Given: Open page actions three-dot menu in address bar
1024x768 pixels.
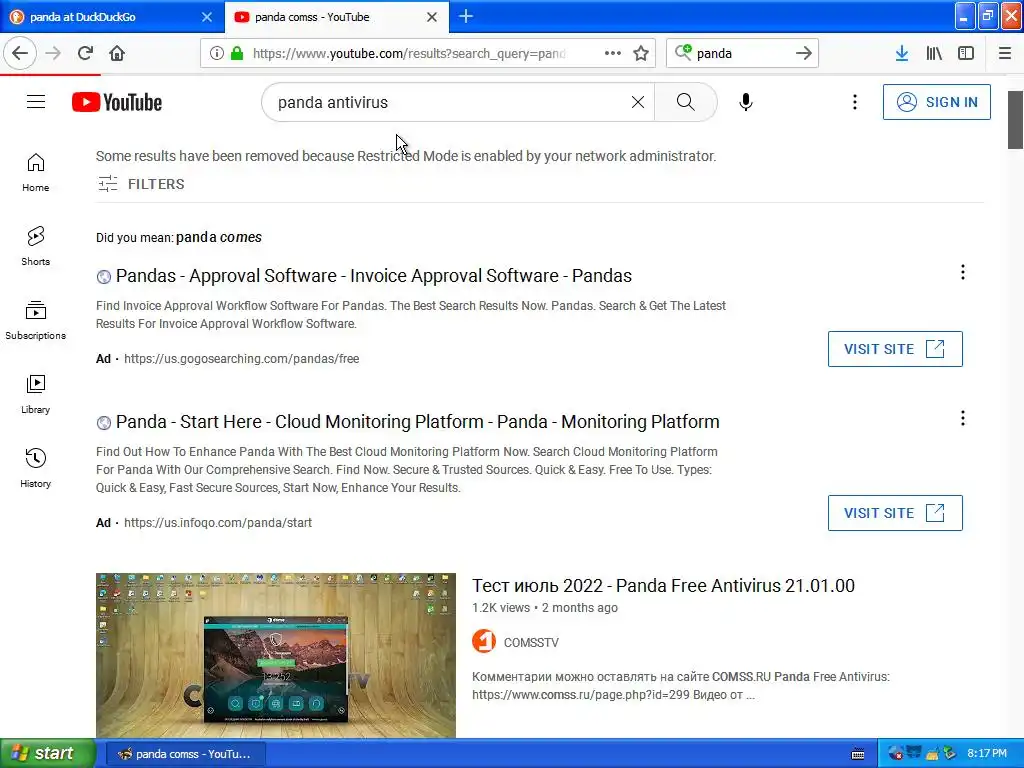Looking at the screenshot, I should tap(613, 53).
